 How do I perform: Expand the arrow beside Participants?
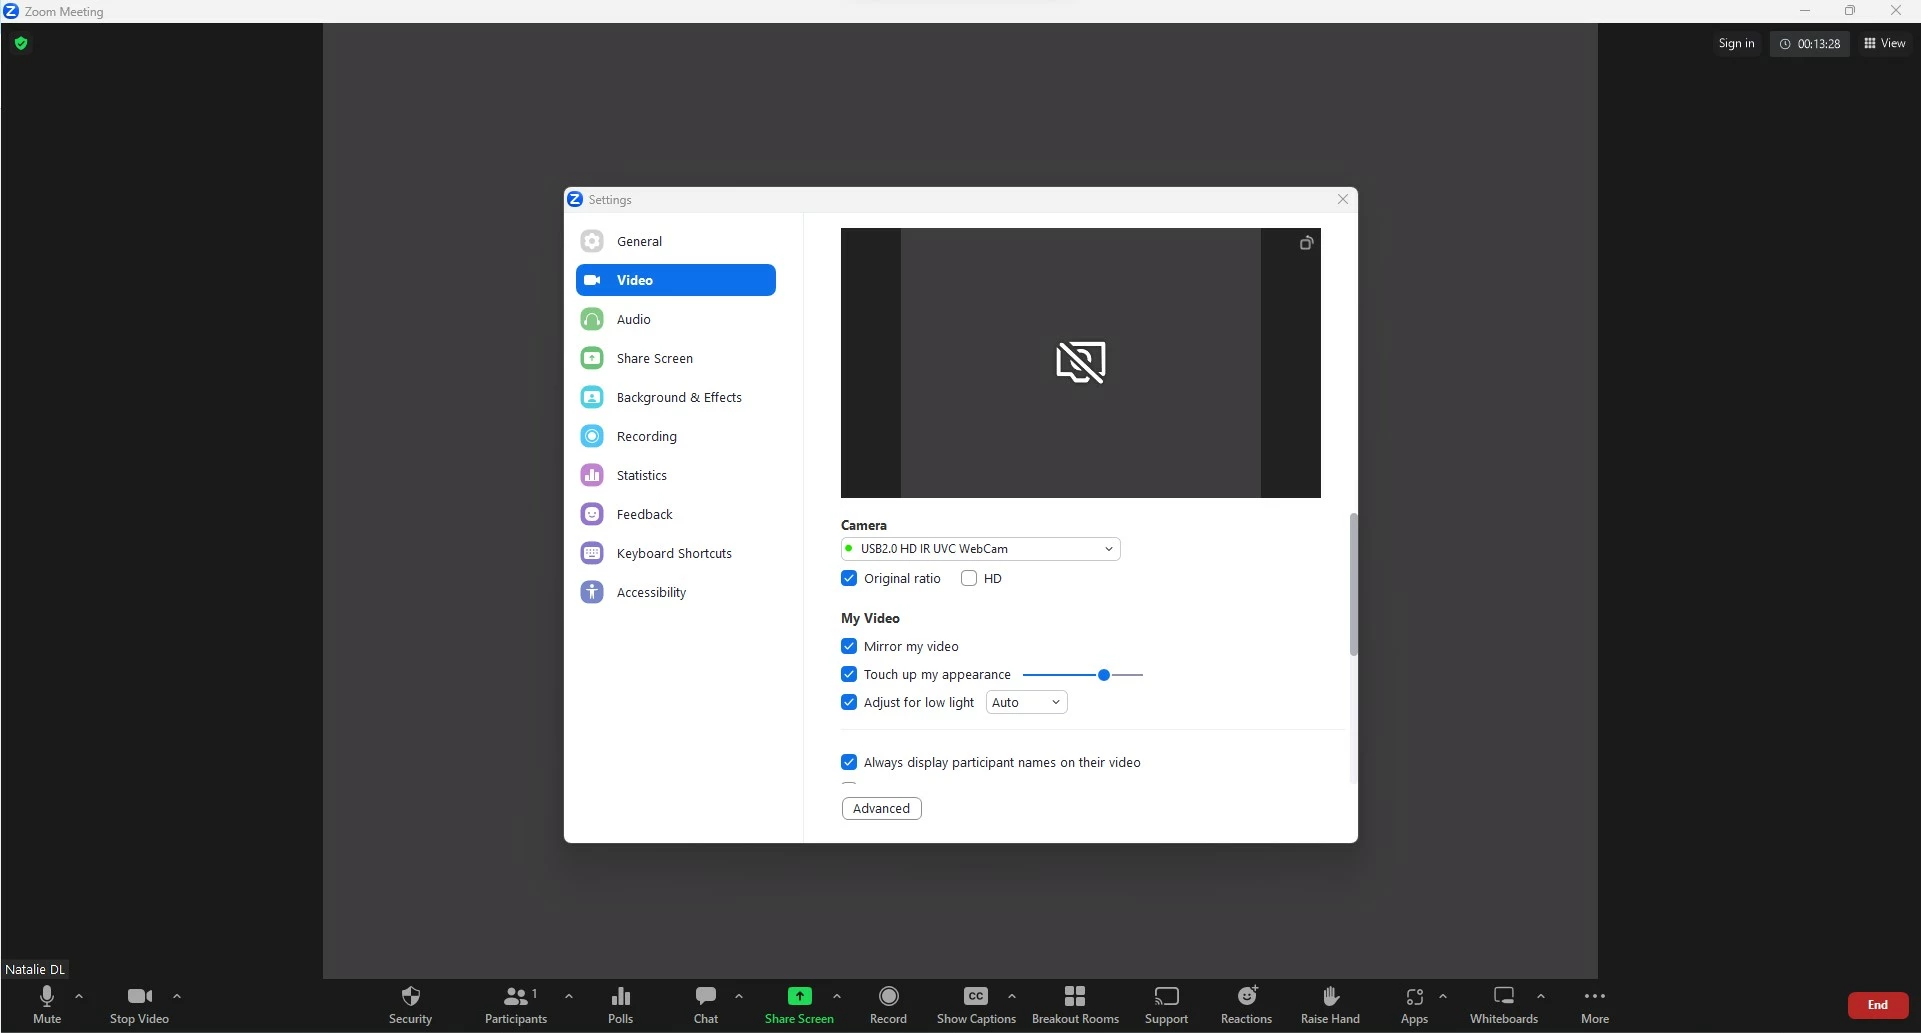pos(569,996)
